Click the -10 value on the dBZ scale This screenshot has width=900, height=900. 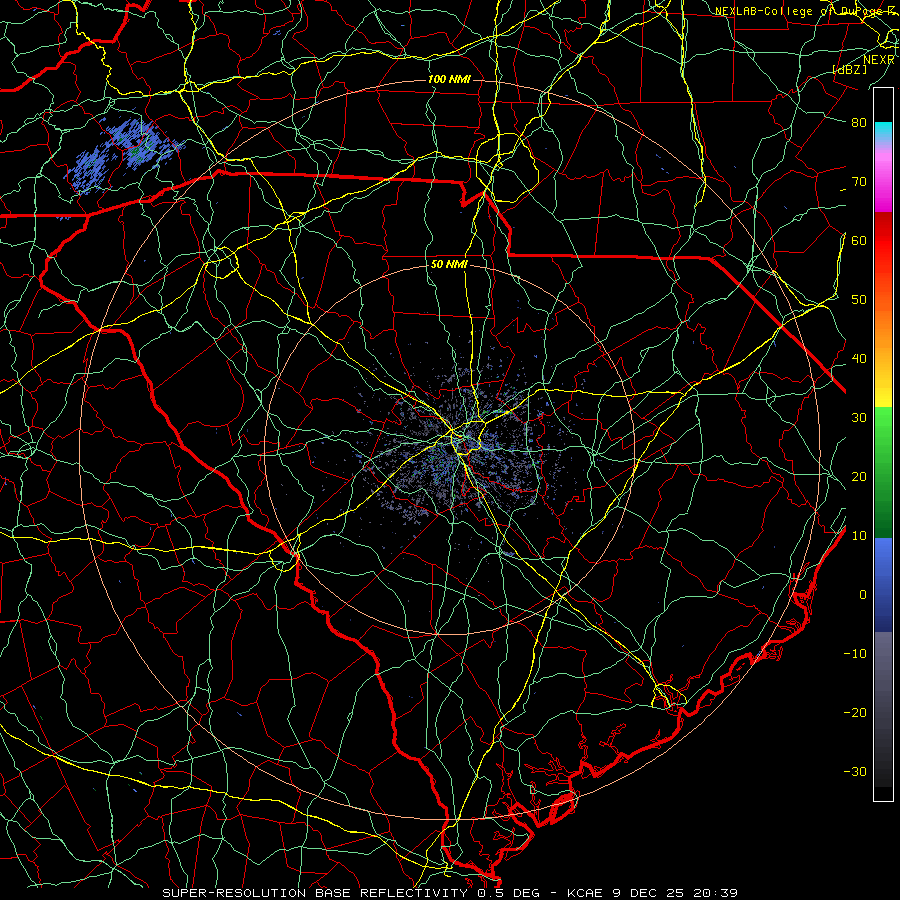pyautogui.click(x=855, y=654)
